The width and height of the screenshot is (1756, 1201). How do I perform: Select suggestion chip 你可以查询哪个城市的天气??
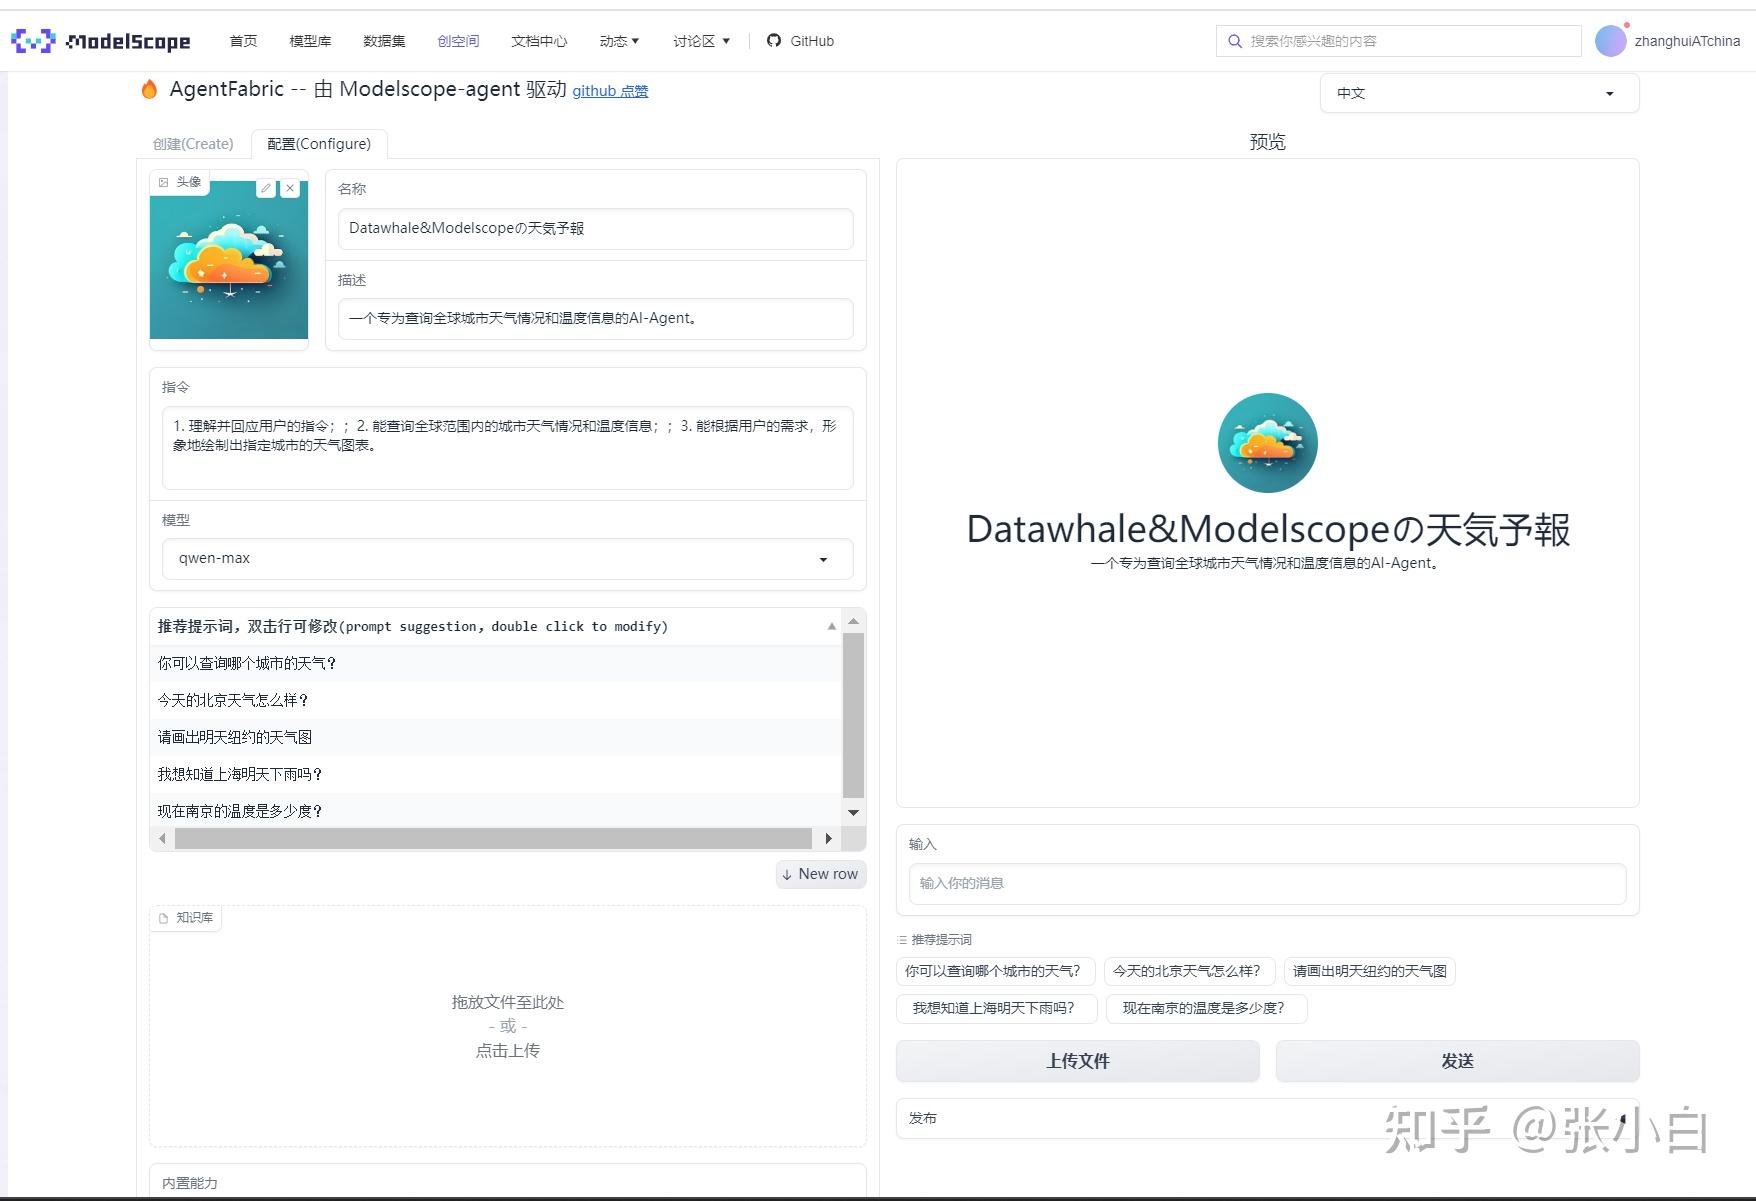tap(995, 971)
